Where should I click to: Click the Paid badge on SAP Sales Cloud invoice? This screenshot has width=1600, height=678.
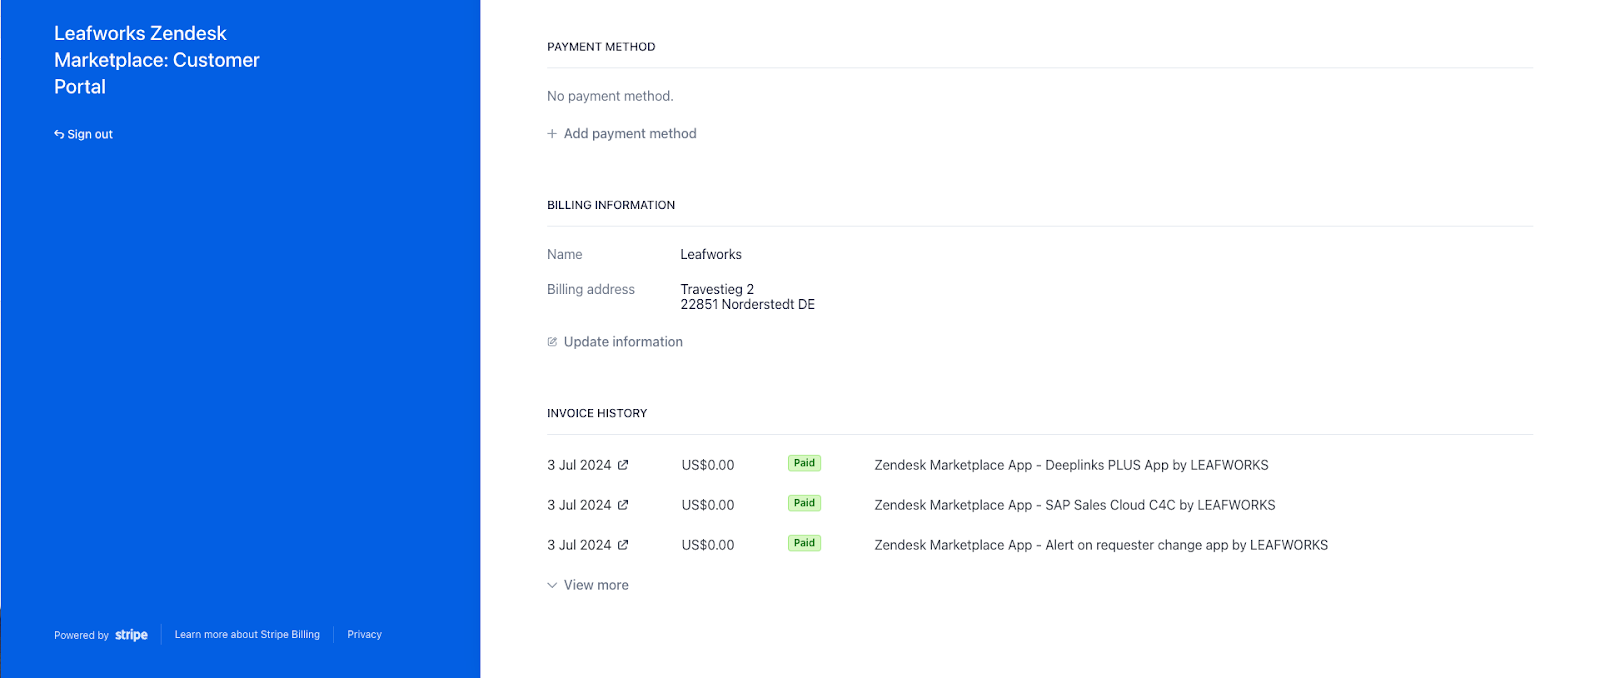coord(804,503)
